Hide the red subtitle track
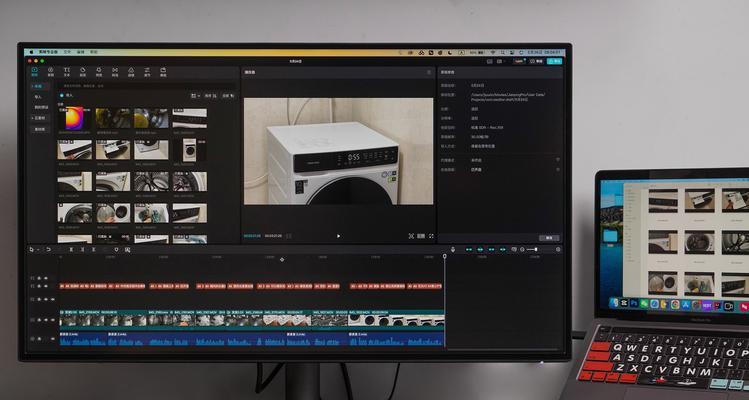749x400 pixels. tap(46, 286)
